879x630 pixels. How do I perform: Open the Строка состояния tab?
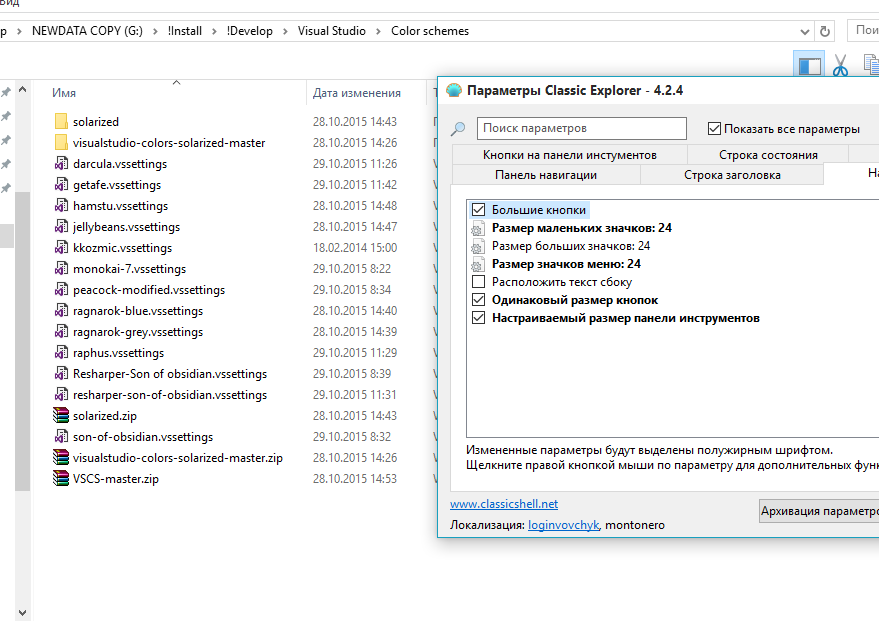[768, 155]
